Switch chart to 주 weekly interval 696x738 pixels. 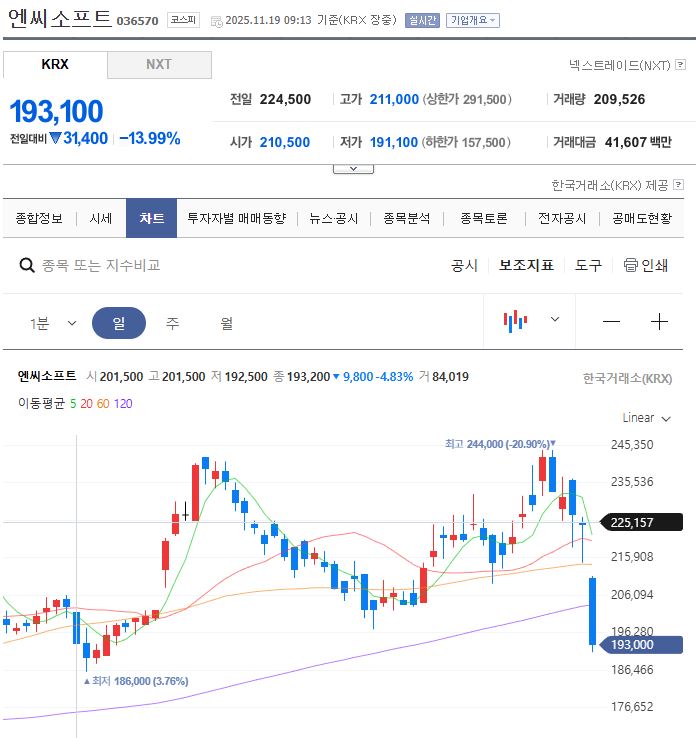tap(173, 323)
